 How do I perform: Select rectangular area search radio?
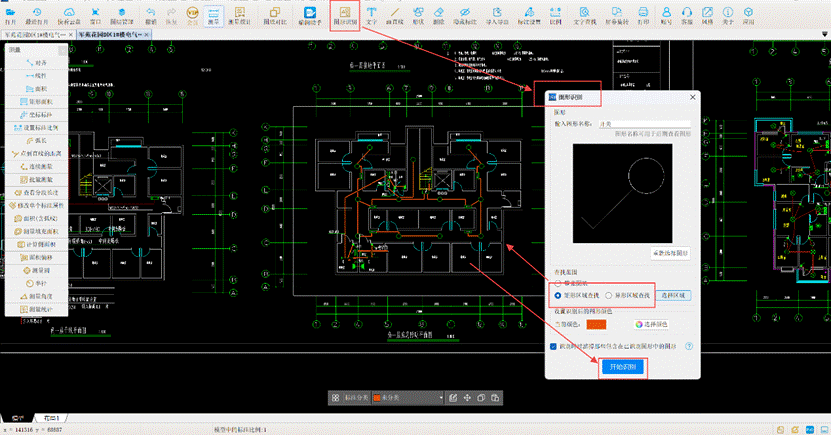click(558, 295)
